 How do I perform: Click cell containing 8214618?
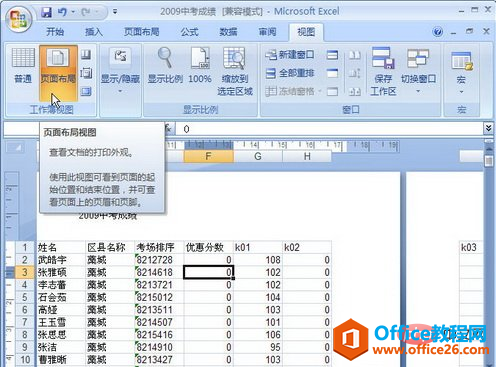coord(159,272)
